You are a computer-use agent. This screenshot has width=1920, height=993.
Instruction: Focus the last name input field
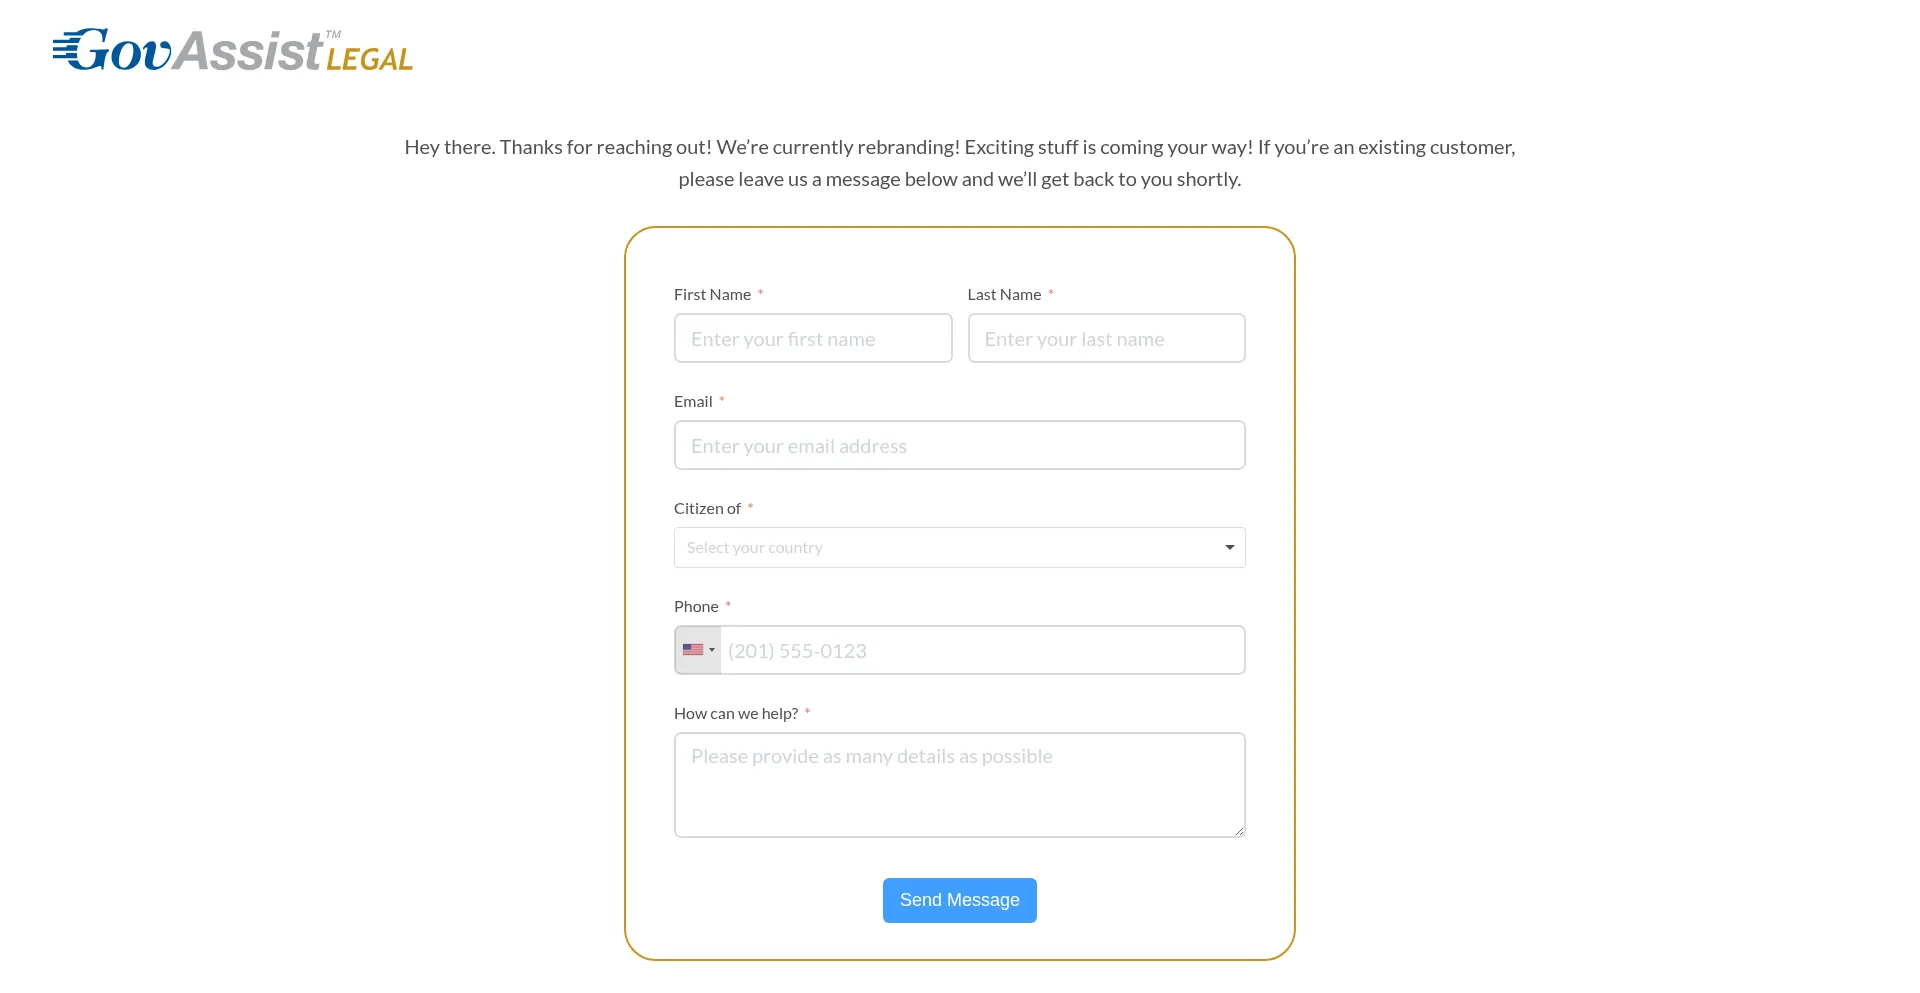pyautogui.click(x=1106, y=339)
